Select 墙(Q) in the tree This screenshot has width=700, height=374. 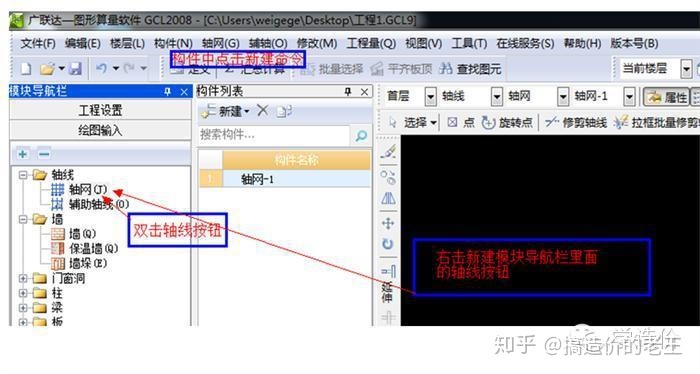click(x=74, y=234)
